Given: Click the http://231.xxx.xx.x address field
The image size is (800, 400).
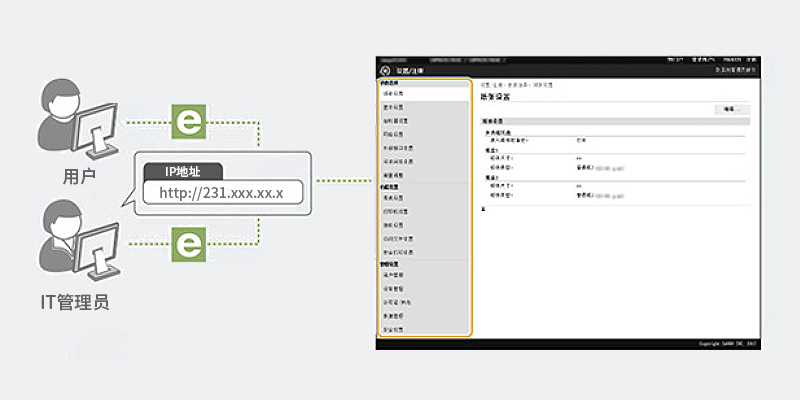Looking at the screenshot, I should click(x=221, y=192).
